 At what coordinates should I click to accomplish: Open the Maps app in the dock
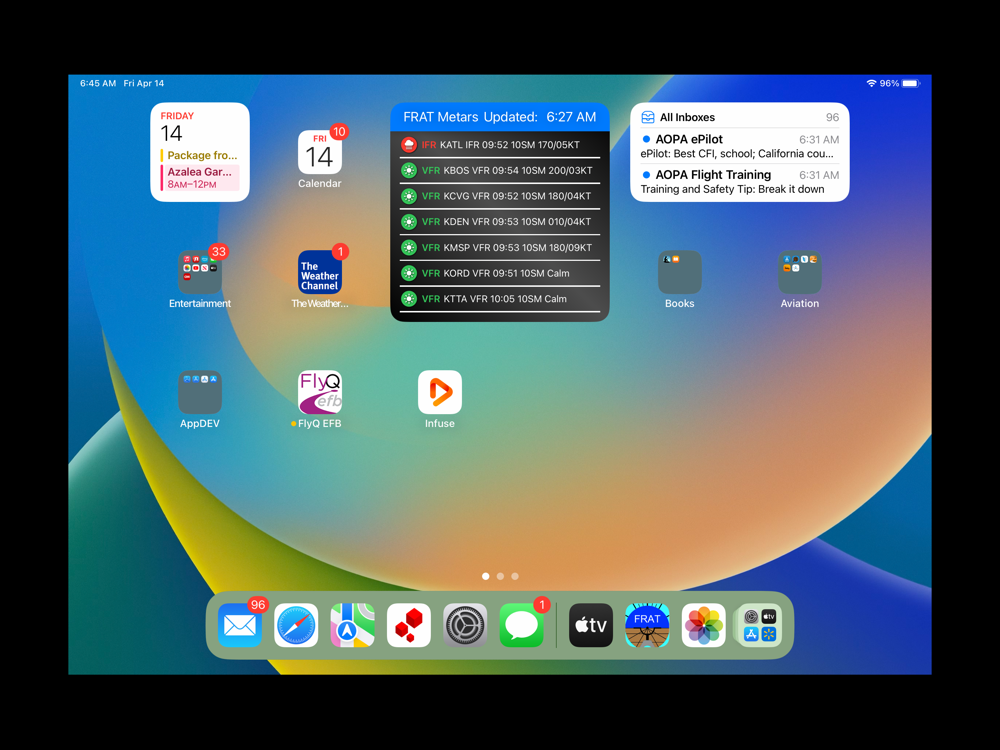(x=353, y=625)
